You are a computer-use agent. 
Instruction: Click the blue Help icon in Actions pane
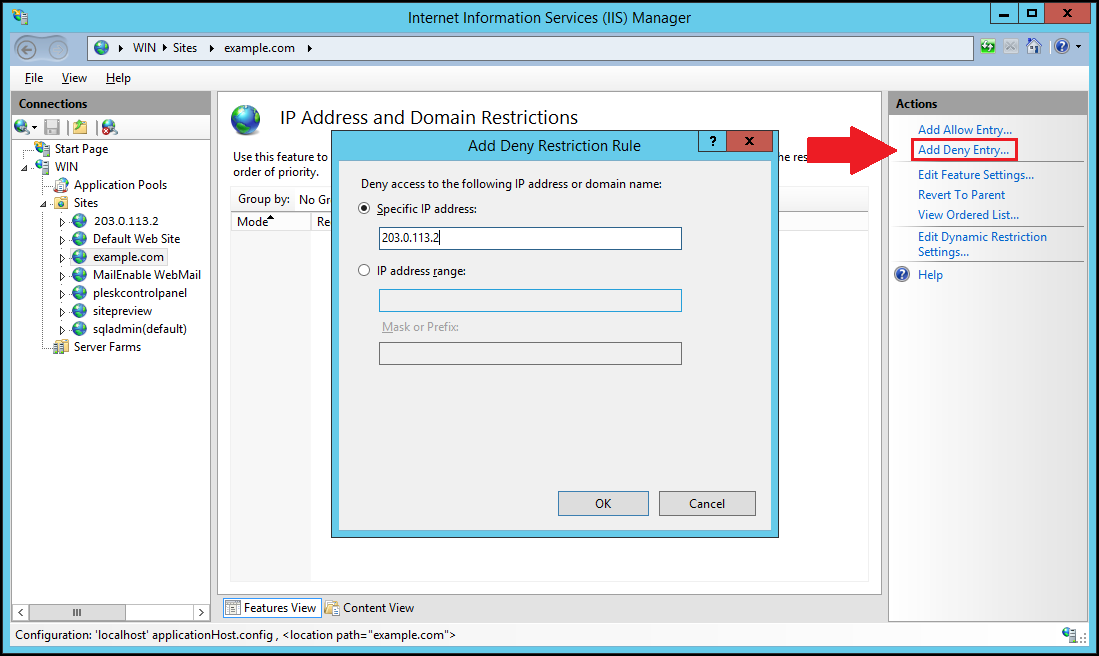[x=902, y=275]
